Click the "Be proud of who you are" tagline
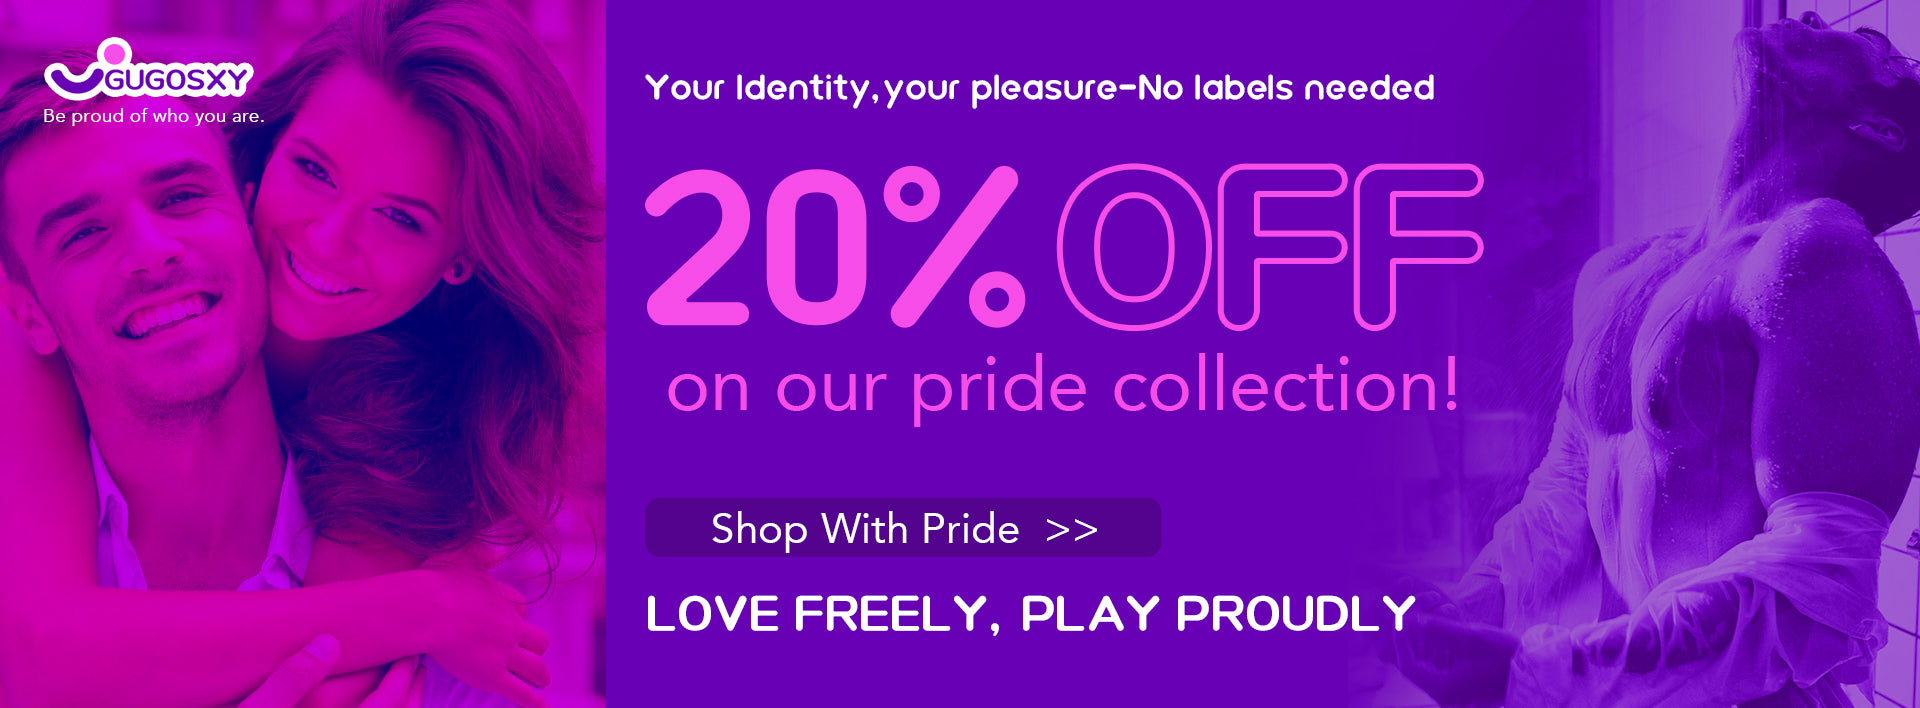This screenshot has width=1920, height=708. click(153, 116)
